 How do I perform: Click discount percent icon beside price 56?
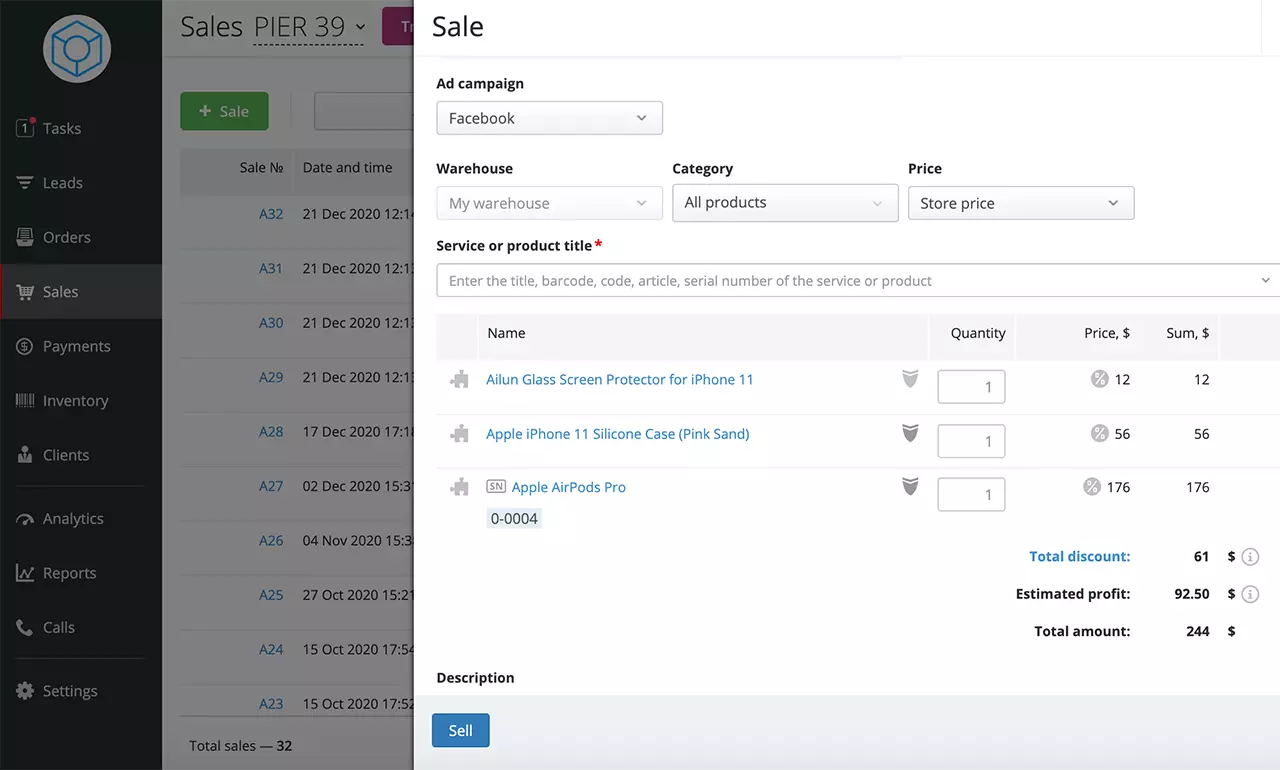click(x=1099, y=433)
